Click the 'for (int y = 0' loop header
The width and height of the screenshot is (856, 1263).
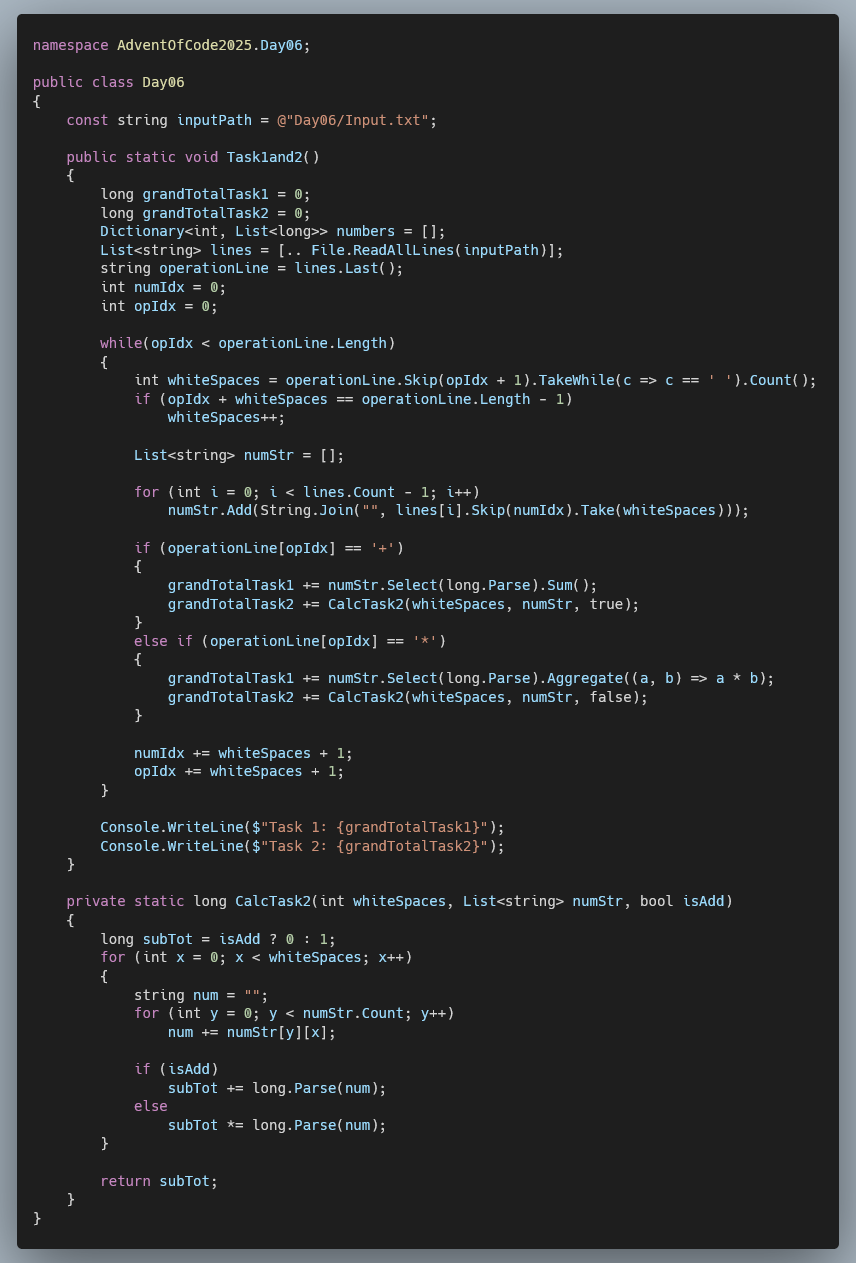pos(294,1013)
